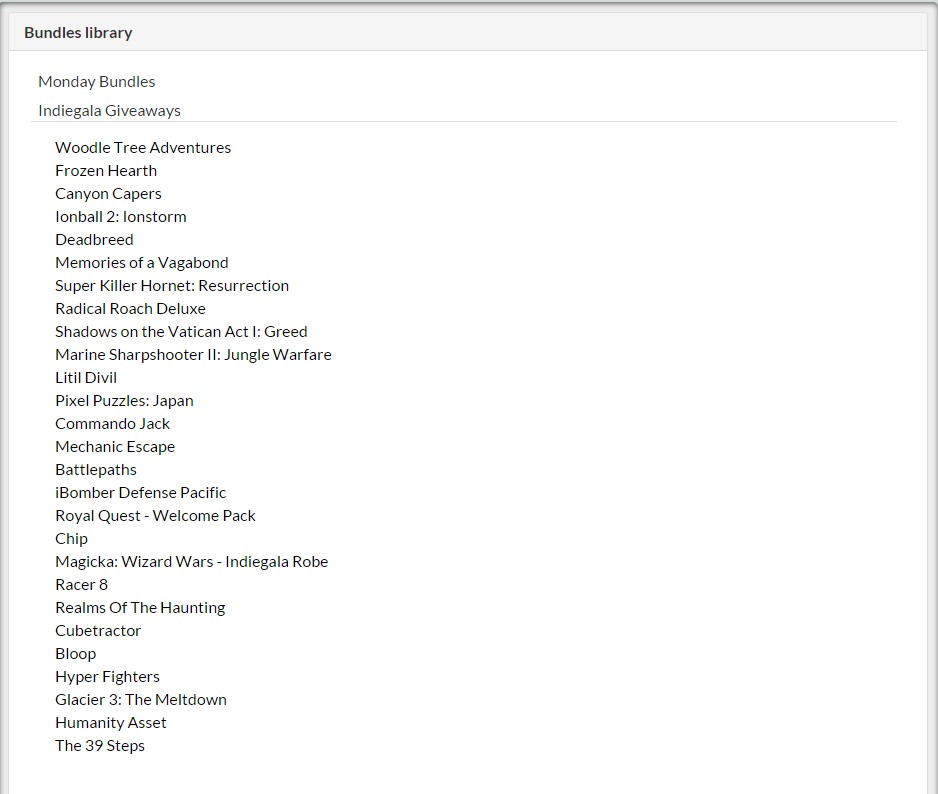Collapse the Indiegala Giveaways section
Image resolution: width=938 pixels, height=794 pixels.
coord(109,111)
